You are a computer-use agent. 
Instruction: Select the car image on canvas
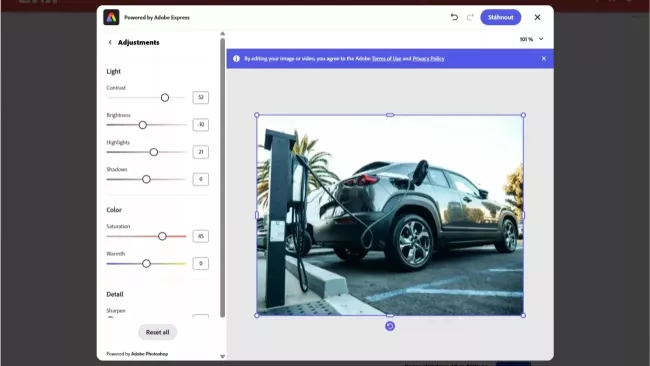point(390,215)
